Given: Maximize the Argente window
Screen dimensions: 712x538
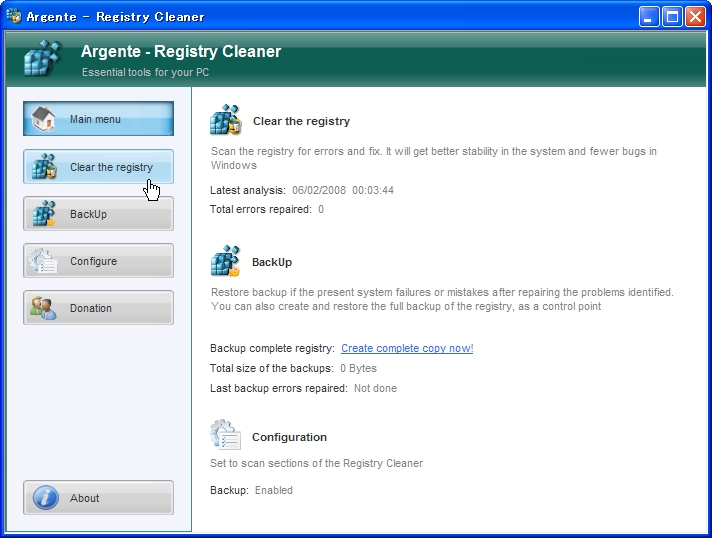Looking at the screenshot, I should [672, 17].
